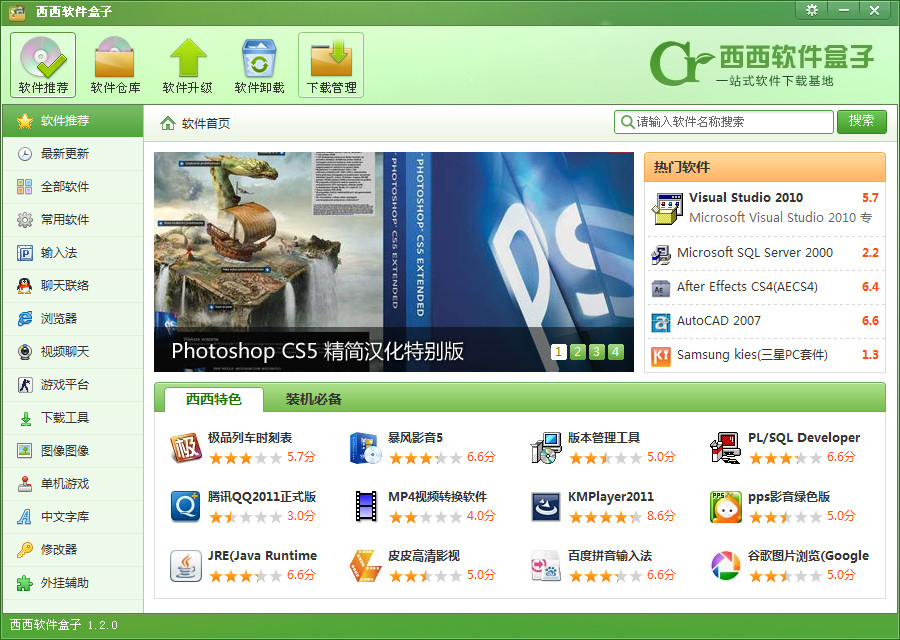The width and height of the screenshot is (900, 640).
Task: Open Microsoft SQL Server 2000 entry
Action: coord(765,253)
